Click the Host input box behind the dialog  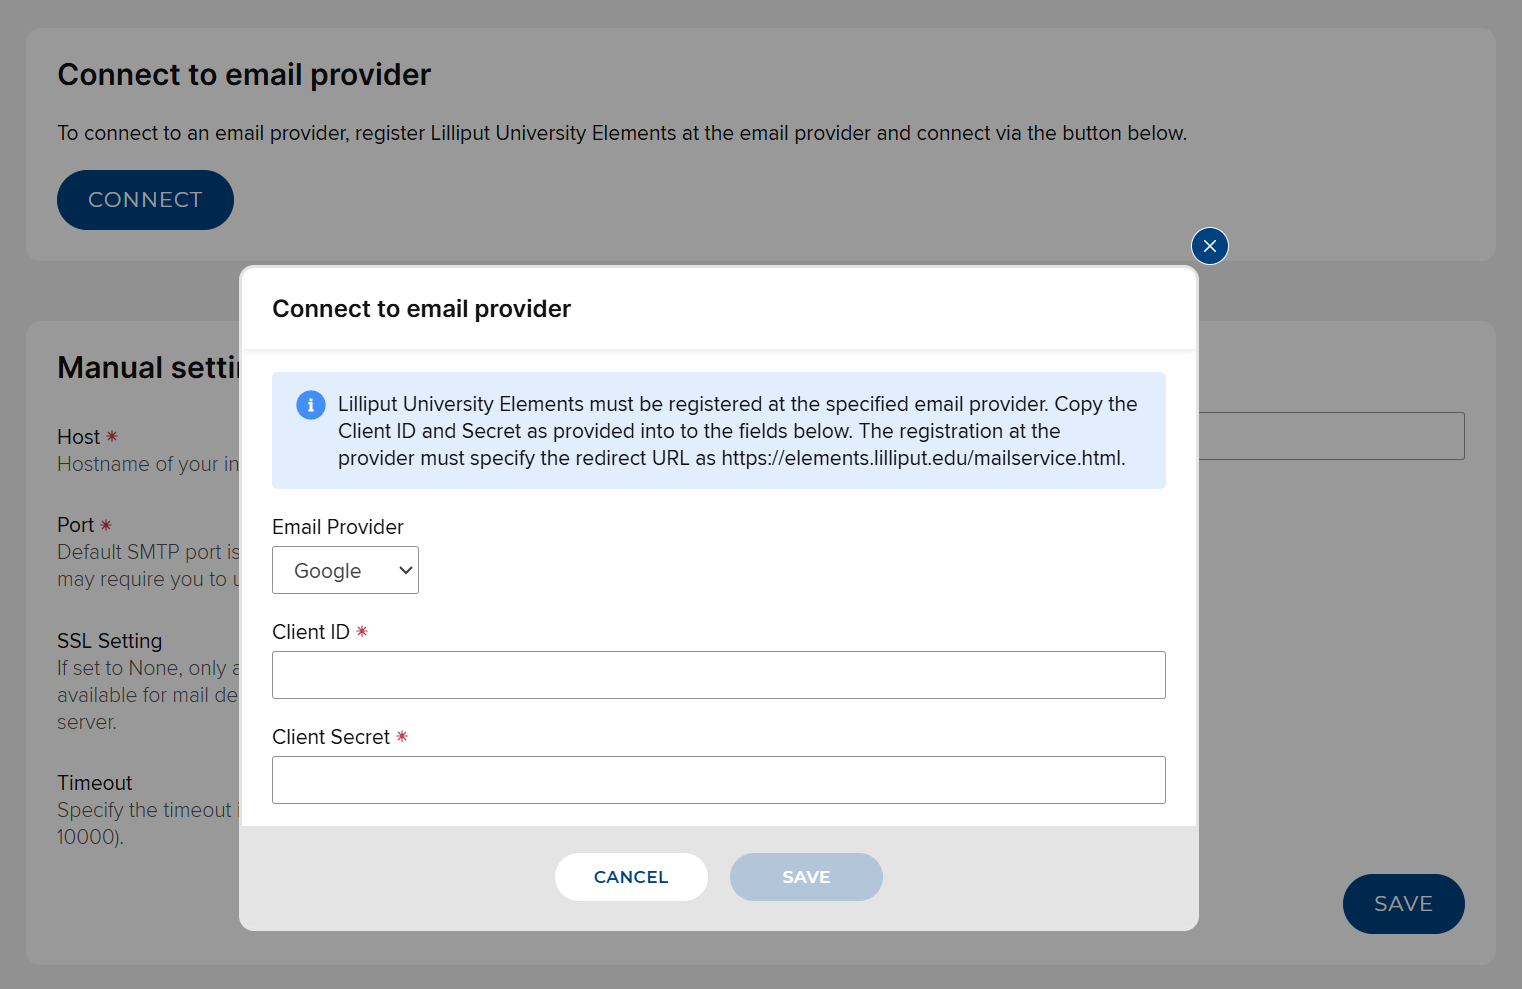point(1331,436)
